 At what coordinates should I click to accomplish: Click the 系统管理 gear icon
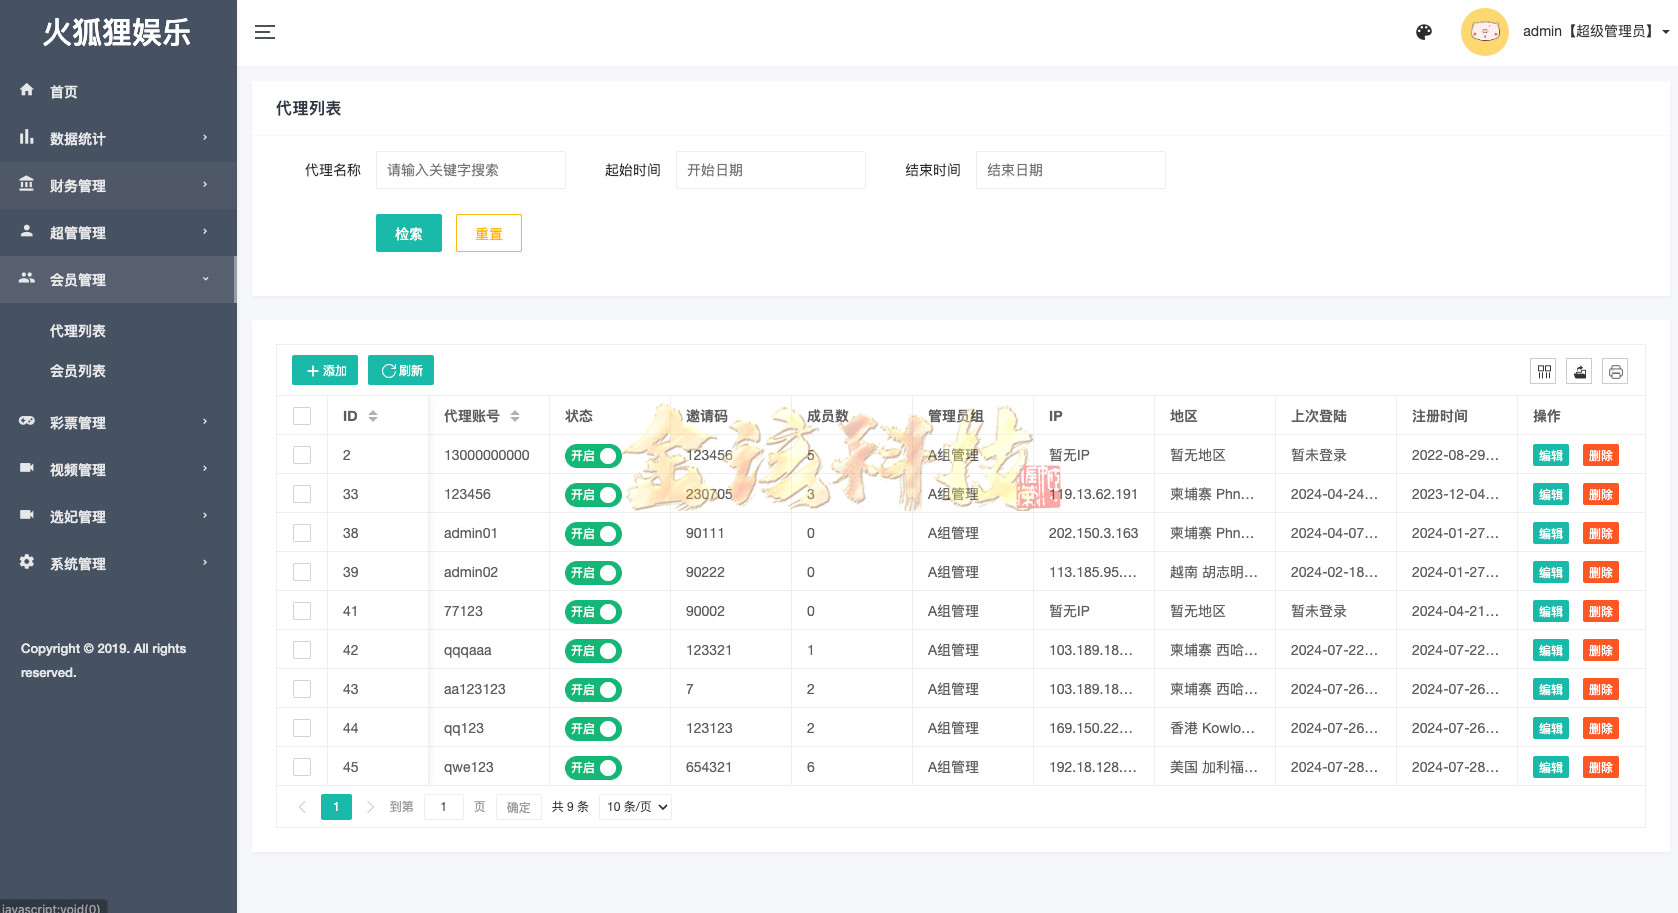[x=27, y=563]
